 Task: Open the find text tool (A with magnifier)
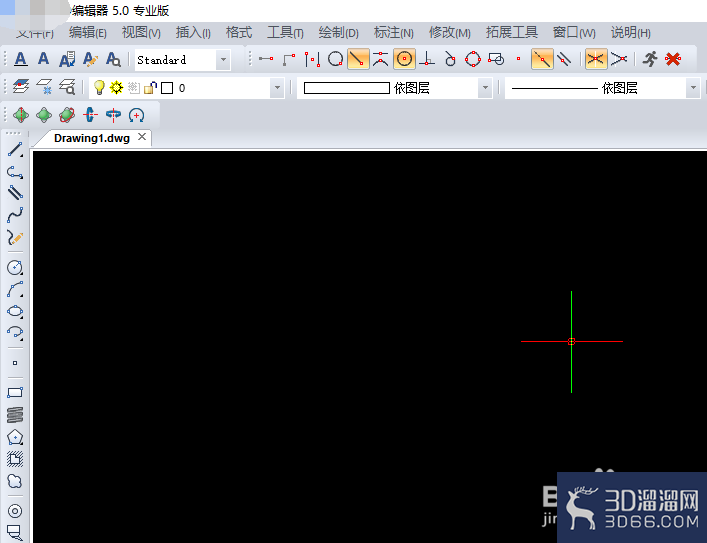113,59
